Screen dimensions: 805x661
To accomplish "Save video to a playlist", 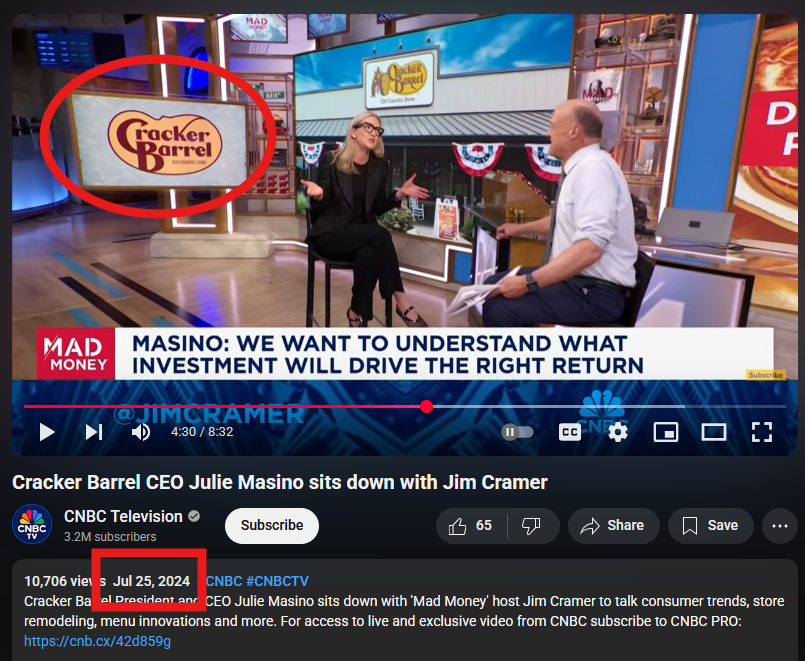I will point(711,526).
